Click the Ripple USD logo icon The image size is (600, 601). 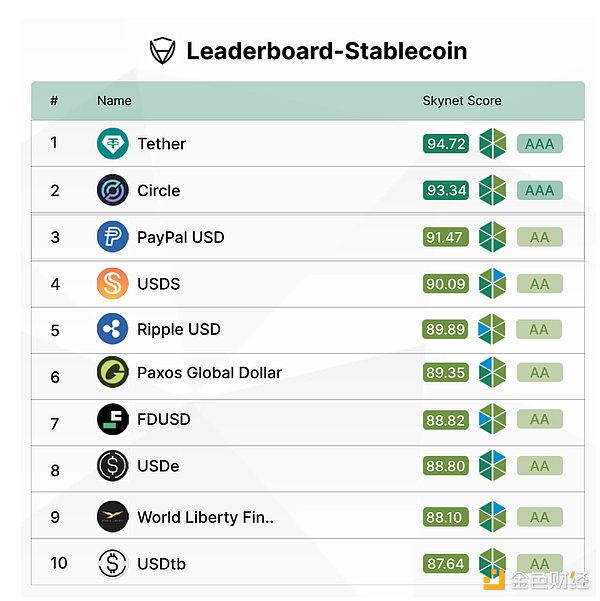113,329
